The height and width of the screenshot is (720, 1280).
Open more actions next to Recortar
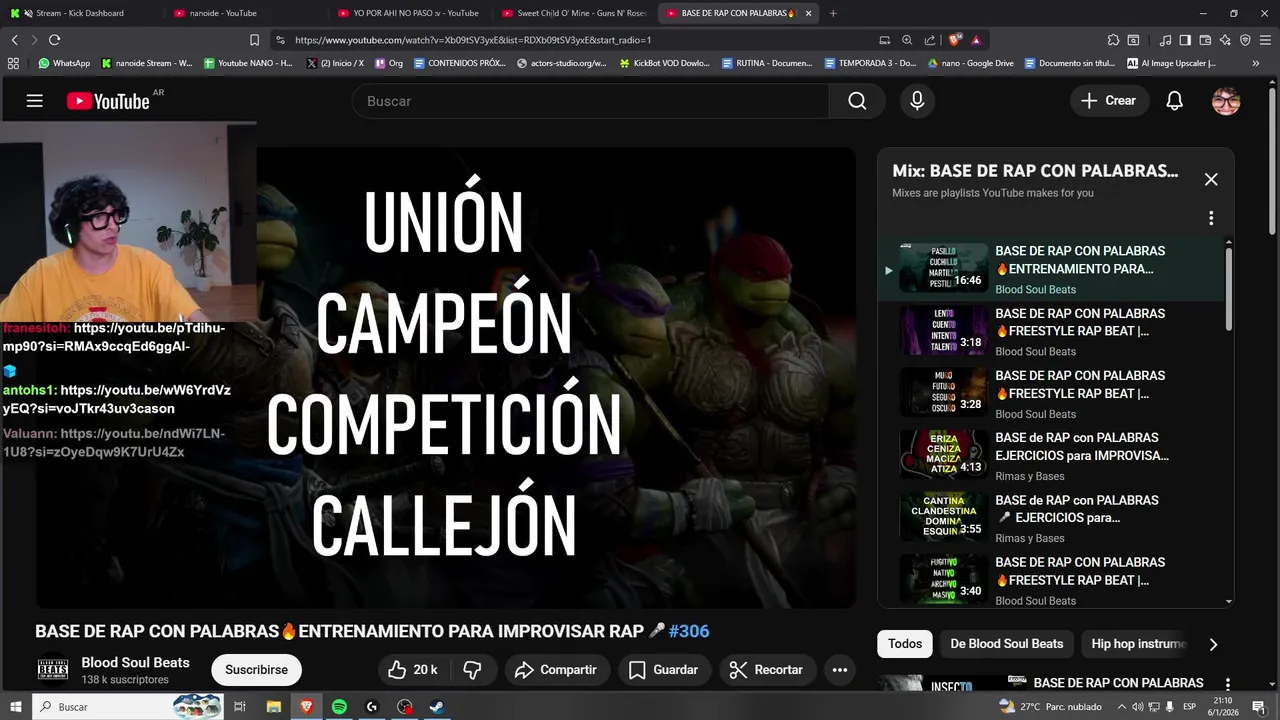tap(840, 670)
